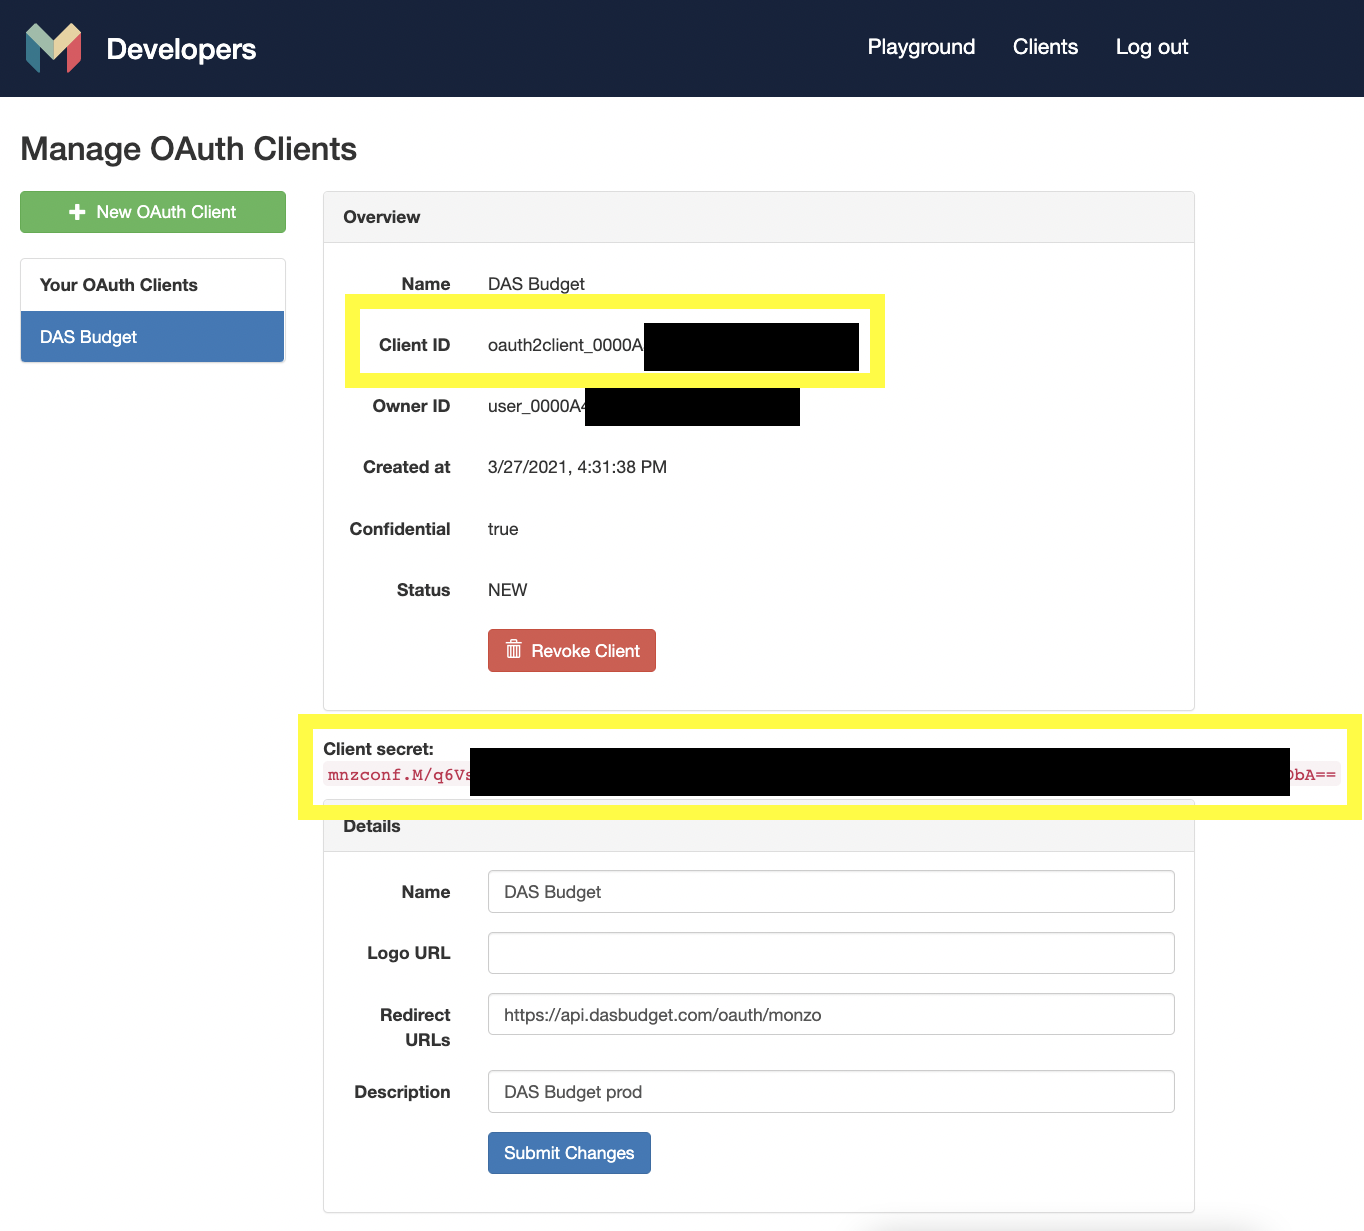Click the Created at date 3/27/2021, 4:31:38 PM

click(577, 467)
